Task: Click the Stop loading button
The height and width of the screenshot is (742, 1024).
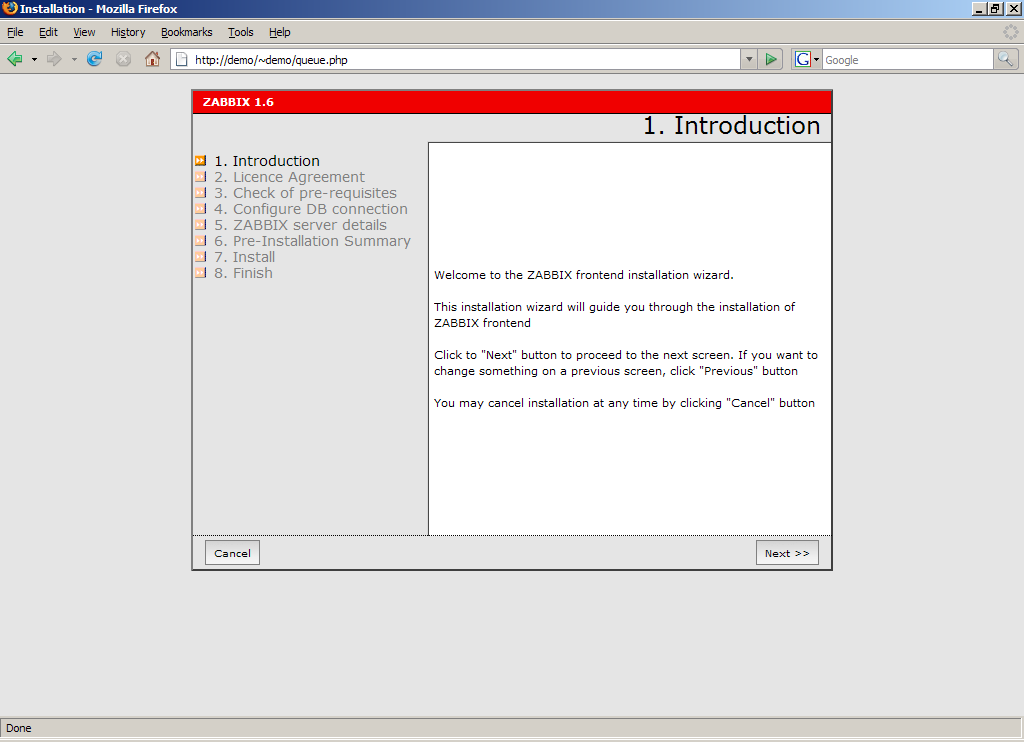Action: coord(123,59)
